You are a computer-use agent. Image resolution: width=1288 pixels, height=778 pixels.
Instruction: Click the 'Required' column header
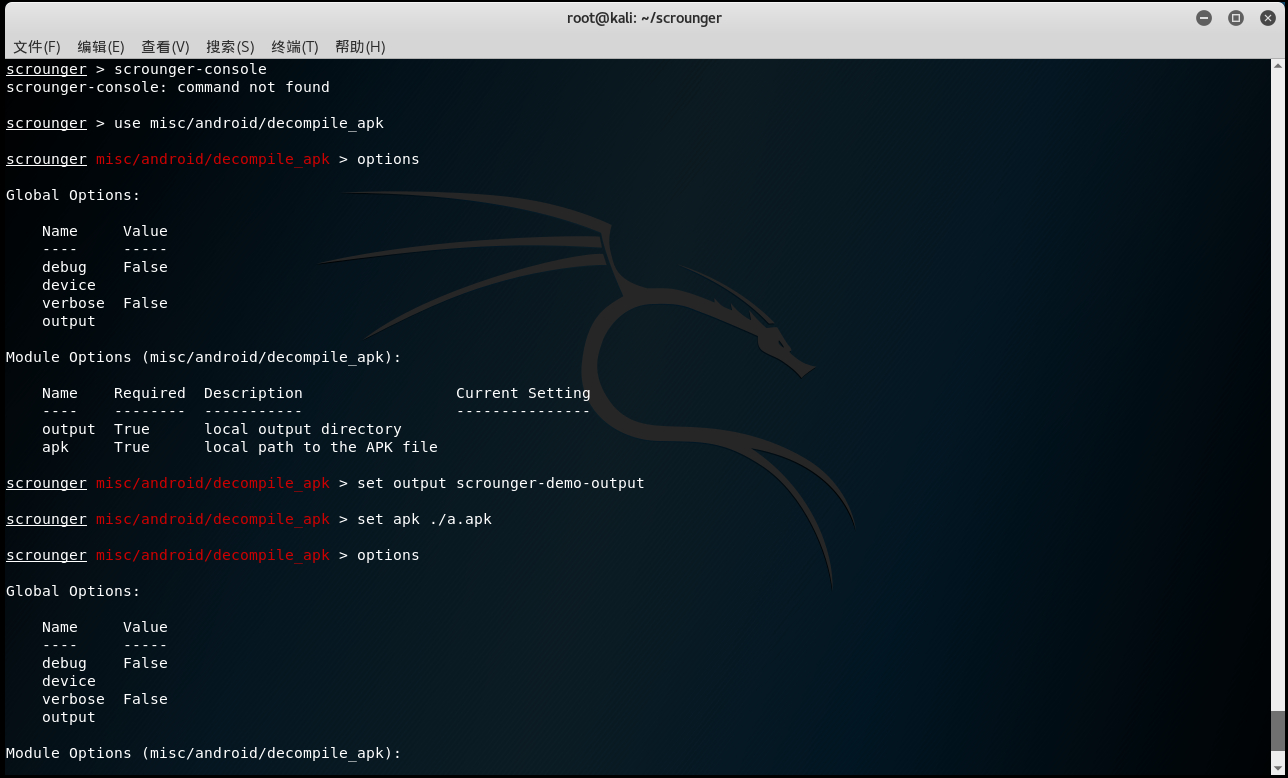[x=150, y=393]
